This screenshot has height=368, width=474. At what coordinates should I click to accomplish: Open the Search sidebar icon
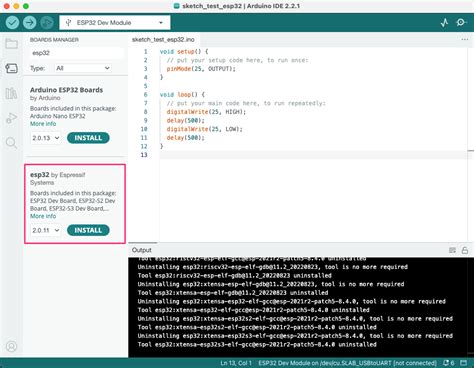click(x=11, y=143)
